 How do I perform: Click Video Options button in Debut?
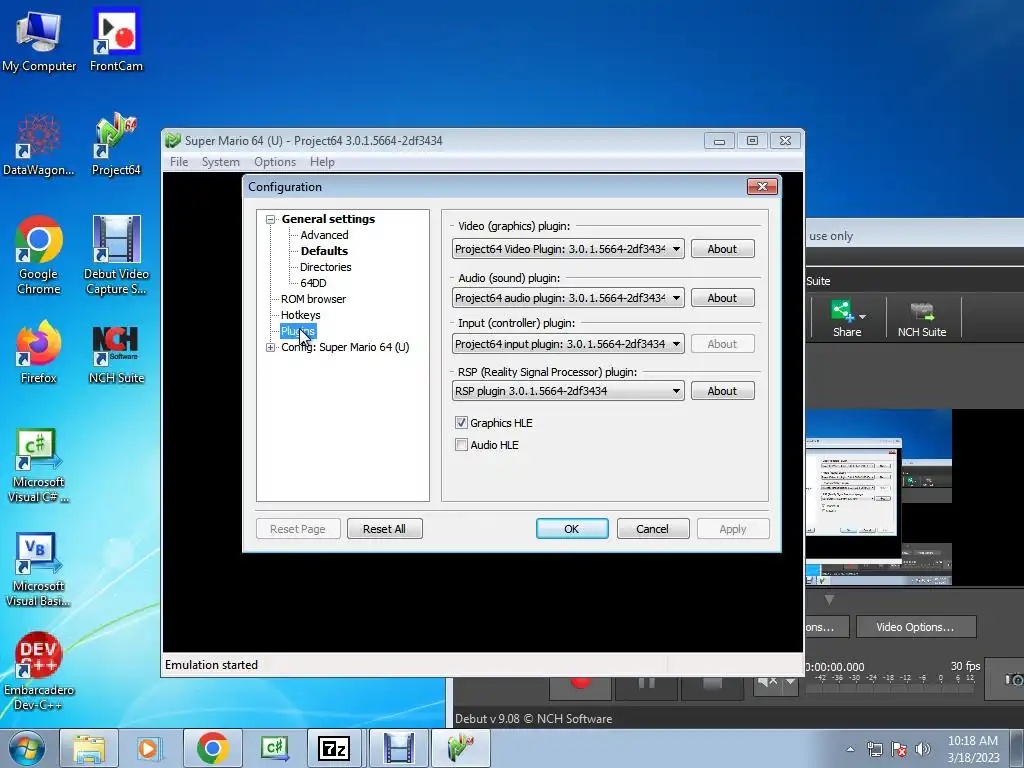[x=916, y=627]
